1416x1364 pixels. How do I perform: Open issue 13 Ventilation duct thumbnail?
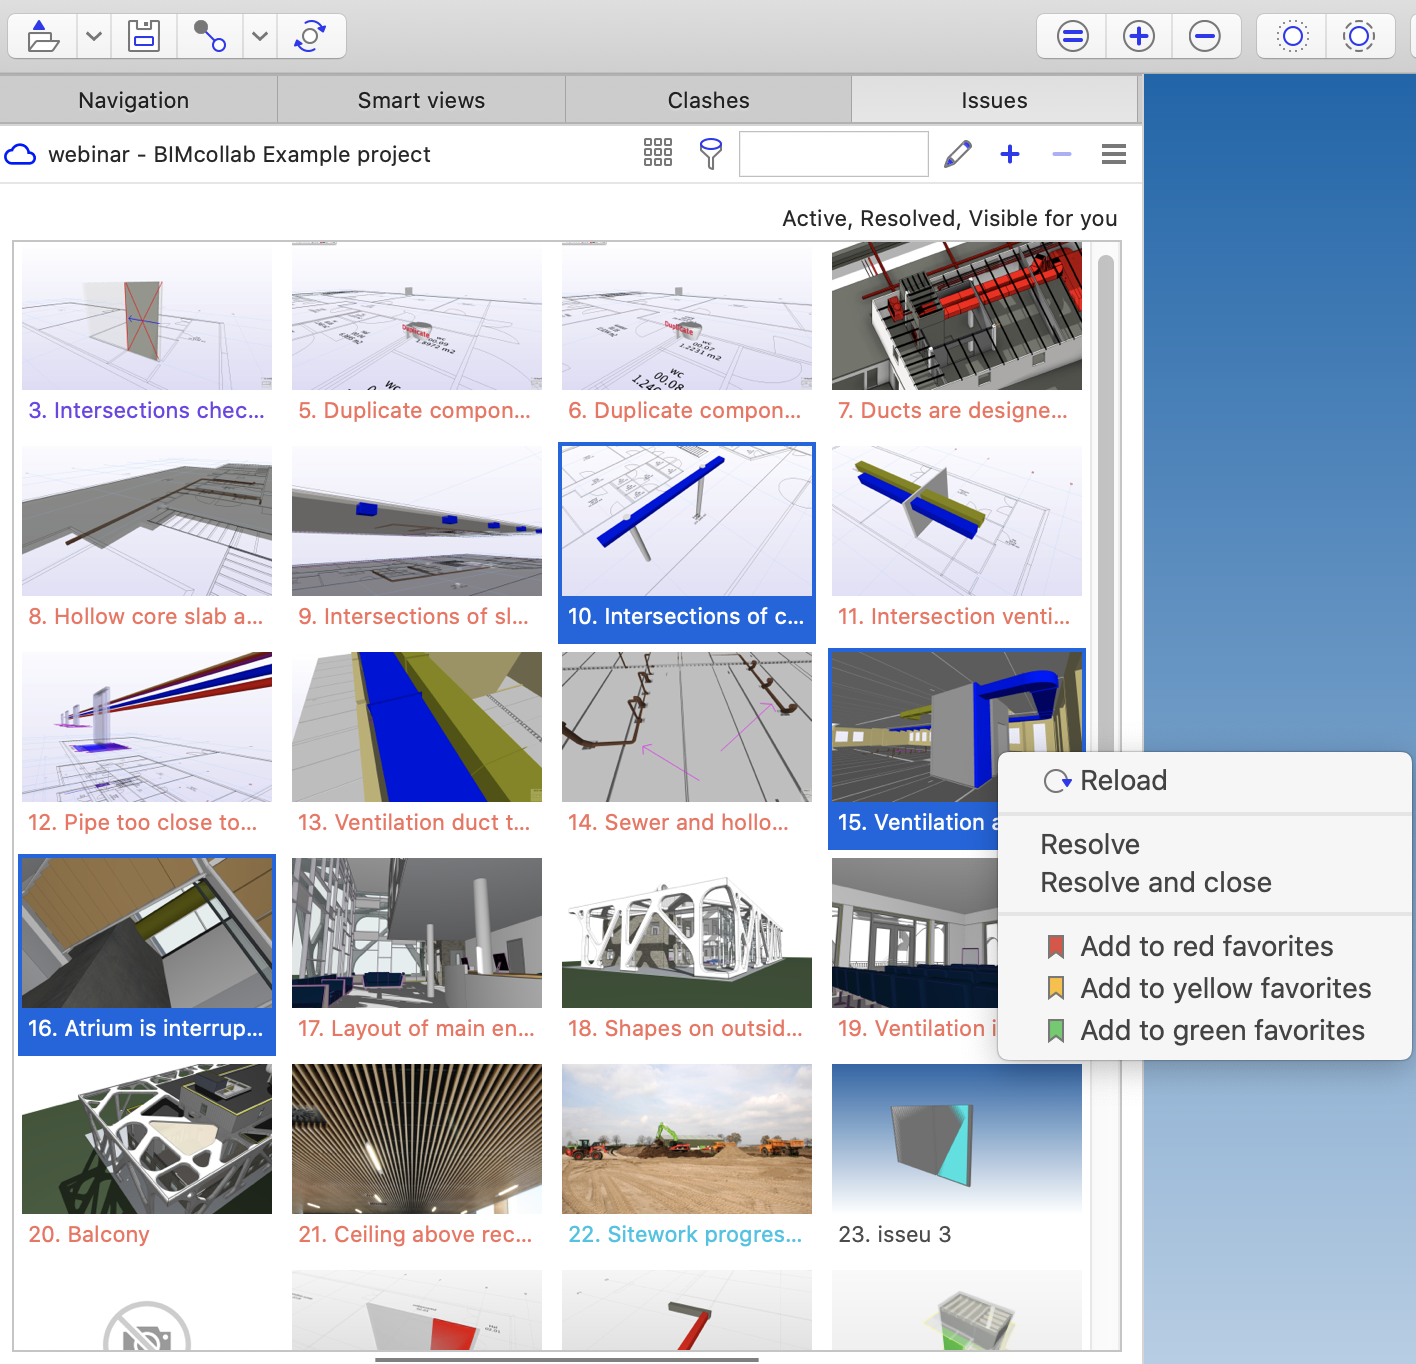pyautogui.click(x=417, y=727)
